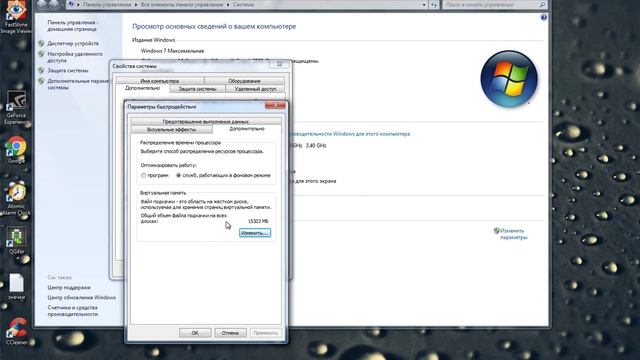This screenshot has height=360, width=640.
Task: Click 'Изменить...' virtual memory button
Action: click(x=255, y=233)
